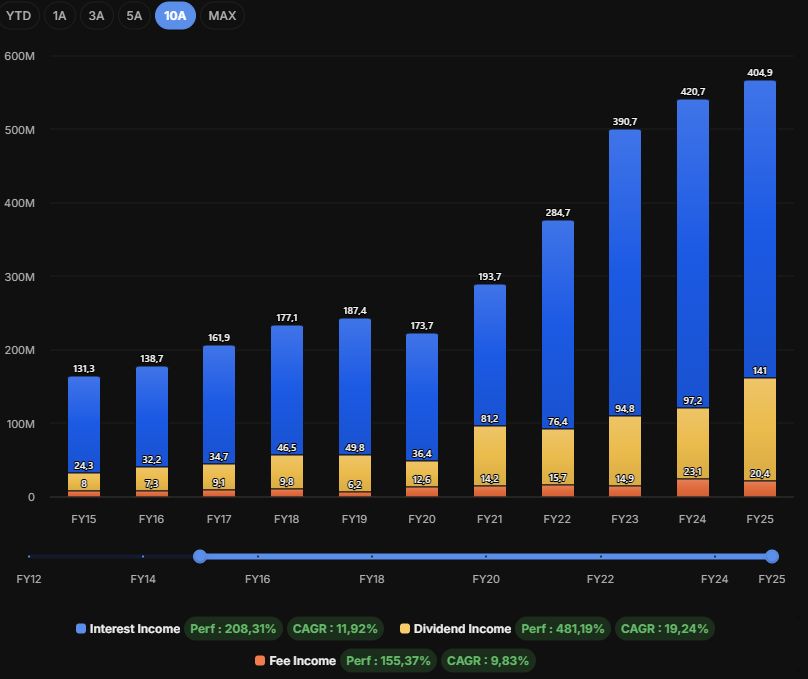808x679 pixels.
Task: Click the Dividend Income legend label
Action: 462,629
